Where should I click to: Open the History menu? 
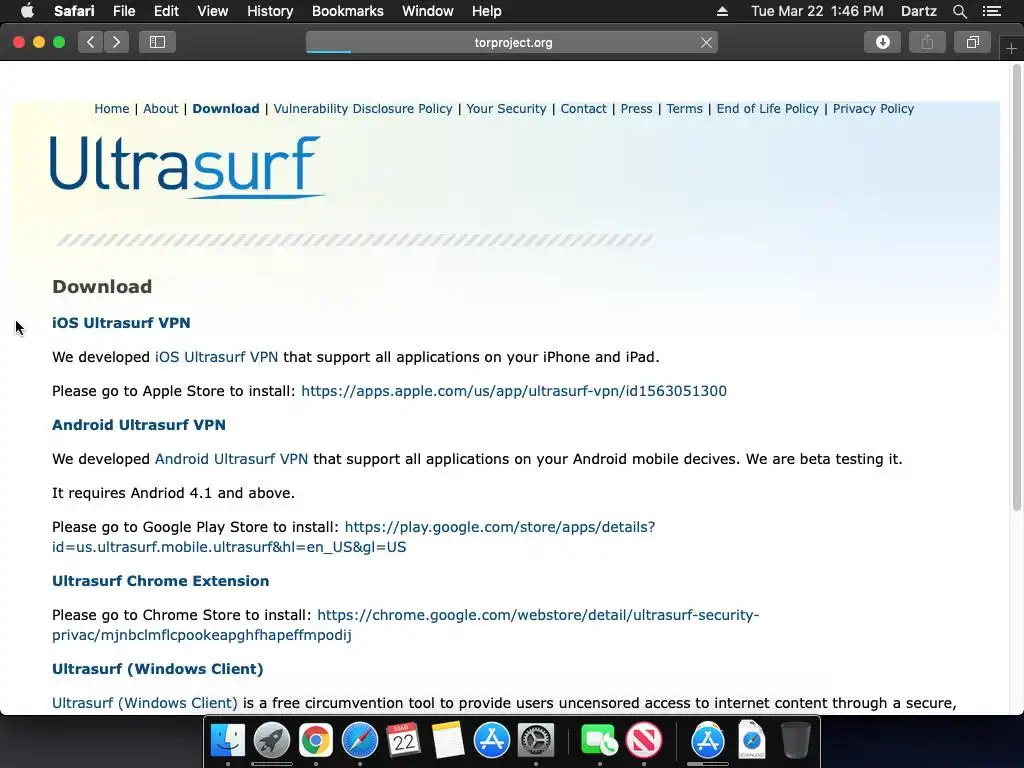pyautogui.click(x=270, y=11)
